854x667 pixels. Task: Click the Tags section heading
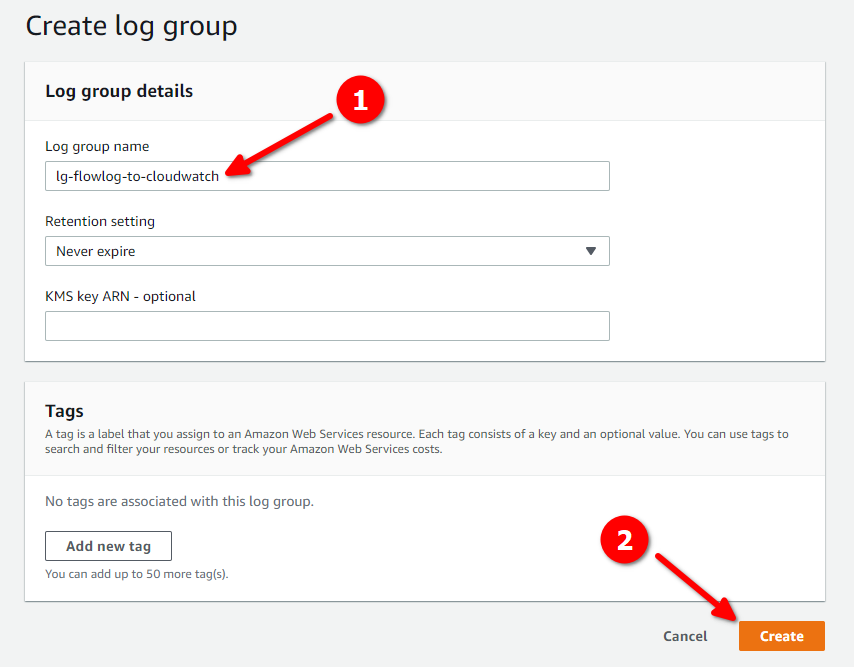pos(64,411)
